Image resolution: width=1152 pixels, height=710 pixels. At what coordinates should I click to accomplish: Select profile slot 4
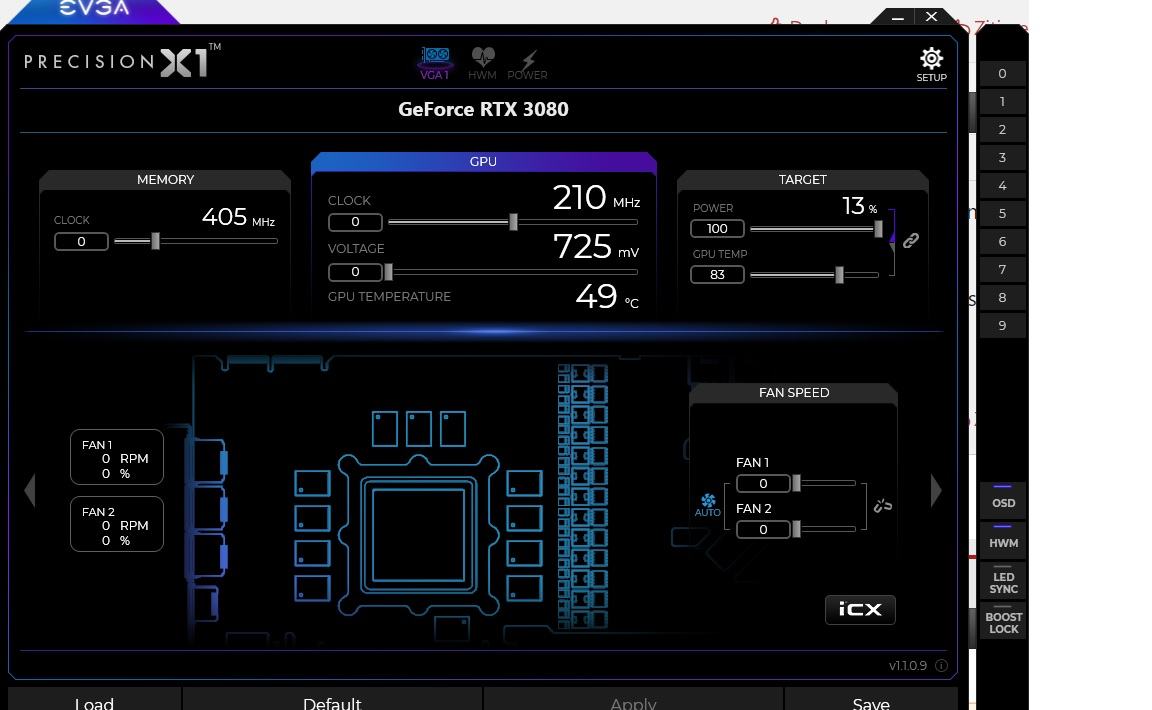click(1002, 185)
